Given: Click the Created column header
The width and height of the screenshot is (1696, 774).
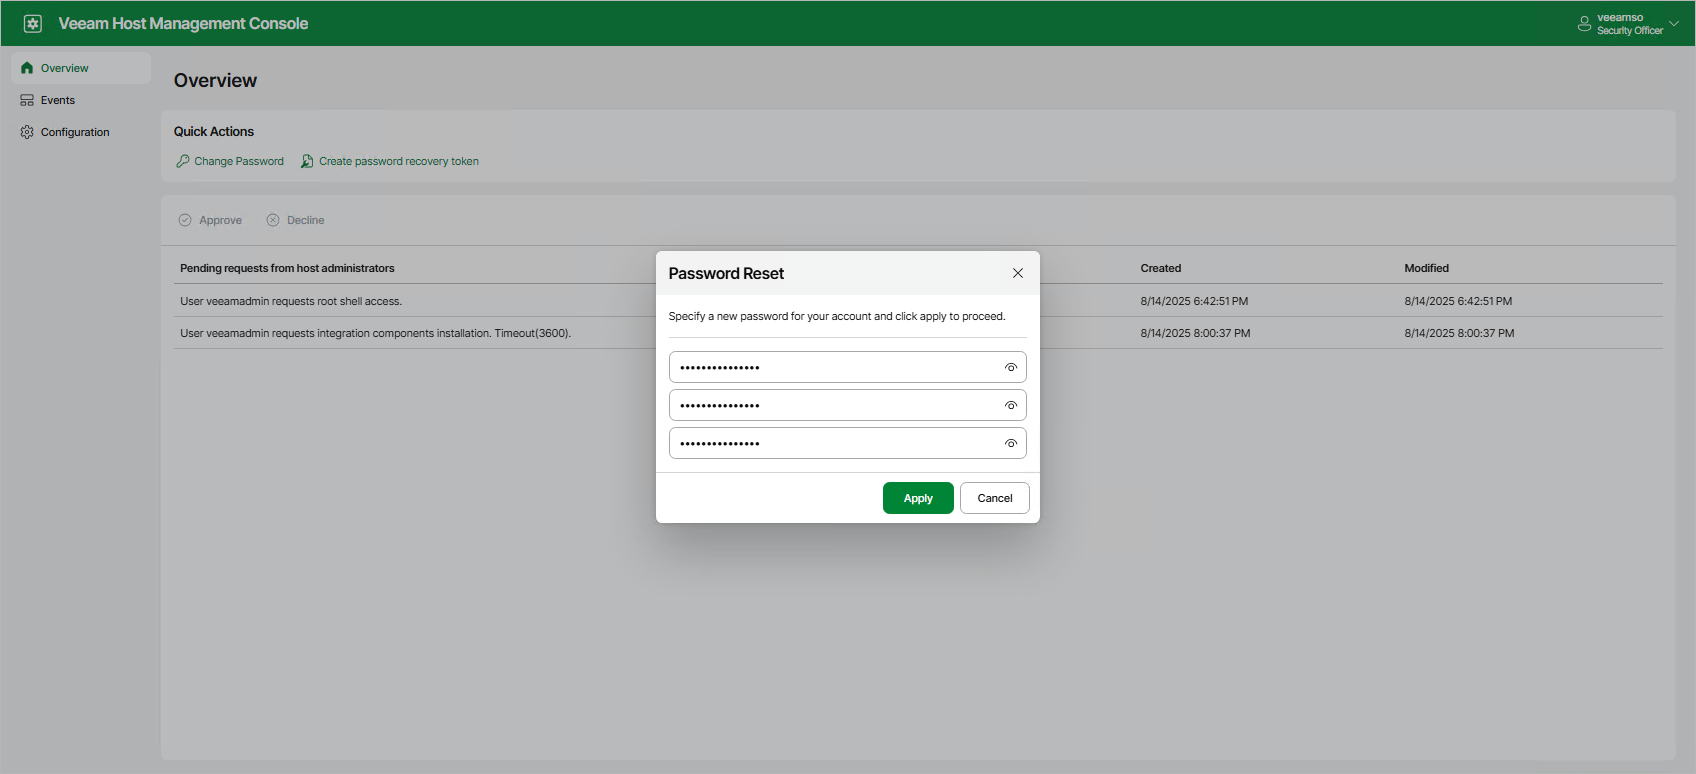Looking at the screenshot, I should (x=1161, y=268).
